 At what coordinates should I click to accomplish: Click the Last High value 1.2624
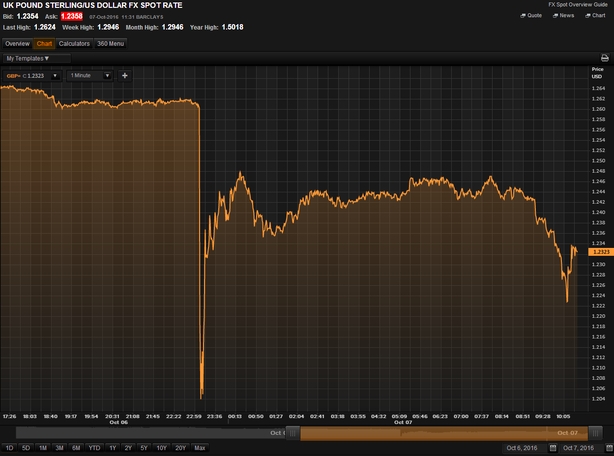45,27
